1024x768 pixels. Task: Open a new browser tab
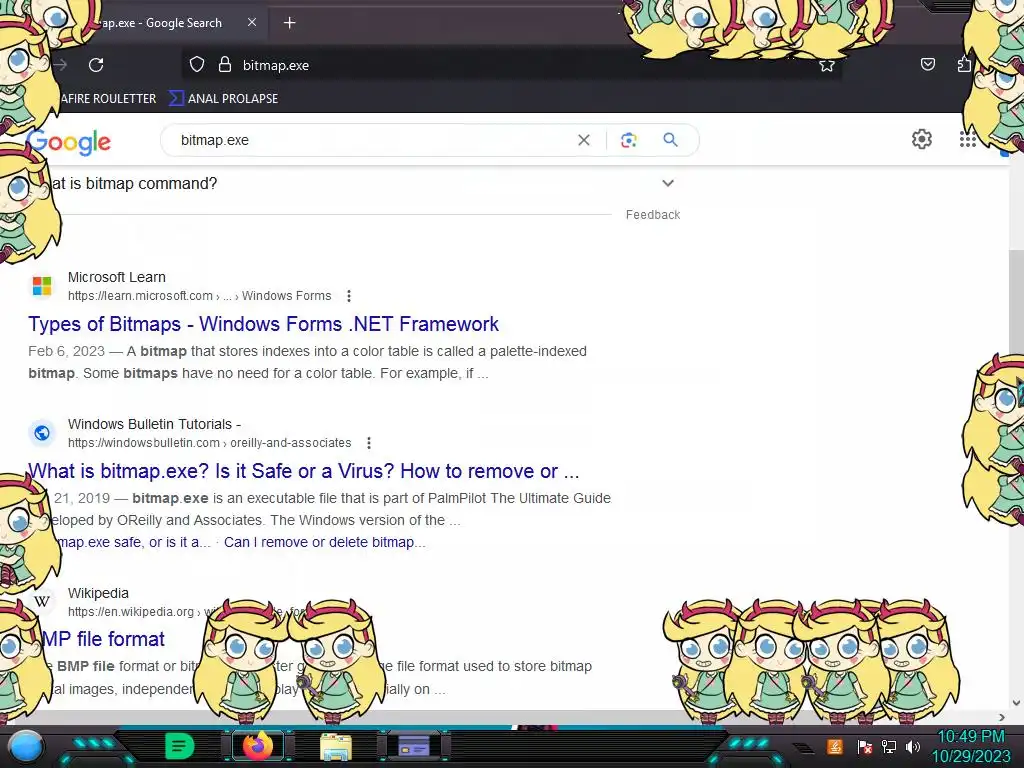(x=289, y=23)
